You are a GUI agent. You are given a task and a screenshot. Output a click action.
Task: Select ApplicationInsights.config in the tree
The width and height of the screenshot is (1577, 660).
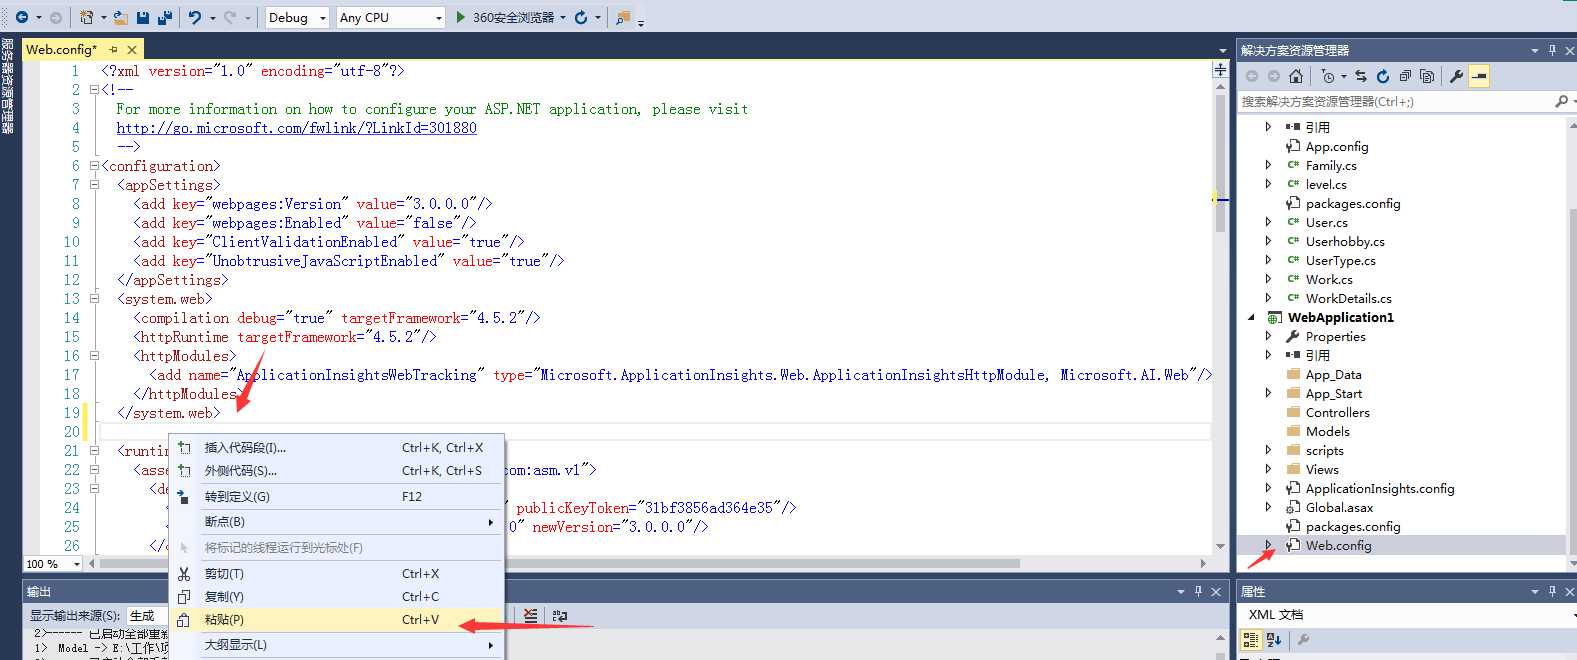pyautogui.click(x=1380, y=489)
